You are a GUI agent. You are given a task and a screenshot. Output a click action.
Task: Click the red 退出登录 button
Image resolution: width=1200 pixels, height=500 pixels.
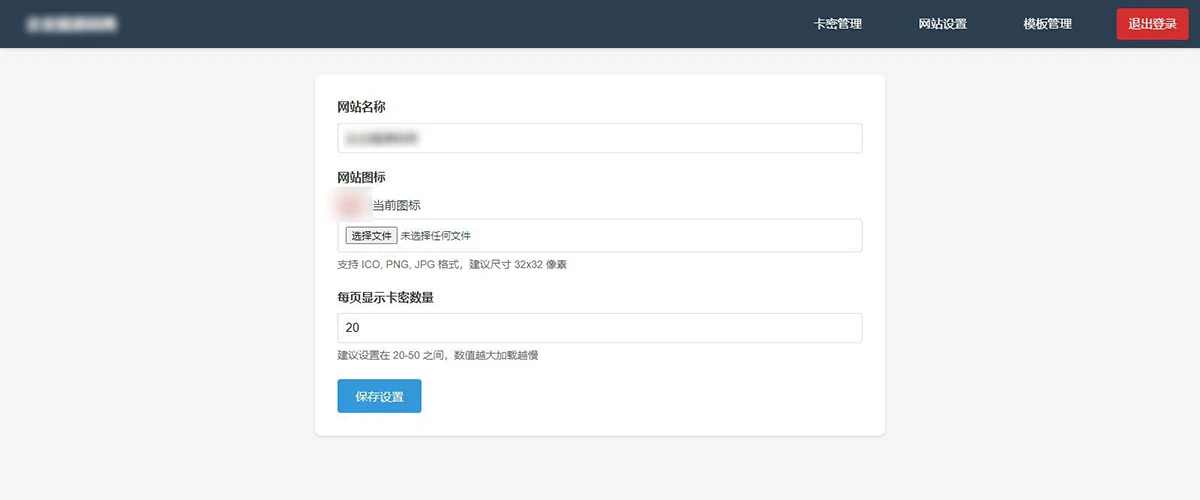pyautogui.click(x=1152, y=24)
